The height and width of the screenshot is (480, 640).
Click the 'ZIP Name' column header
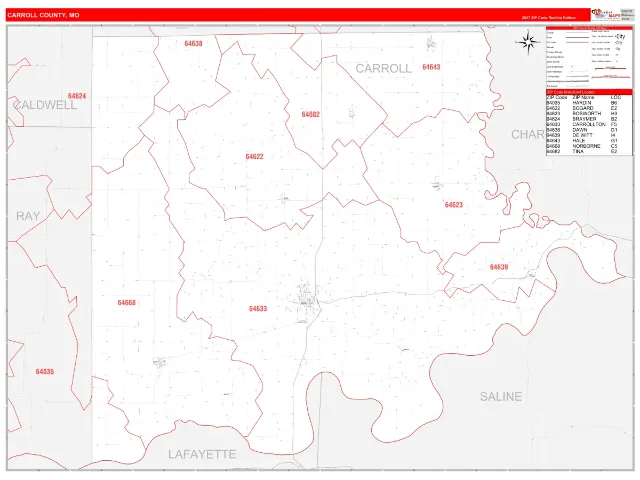pyautogui.click(x=584, y=98)
